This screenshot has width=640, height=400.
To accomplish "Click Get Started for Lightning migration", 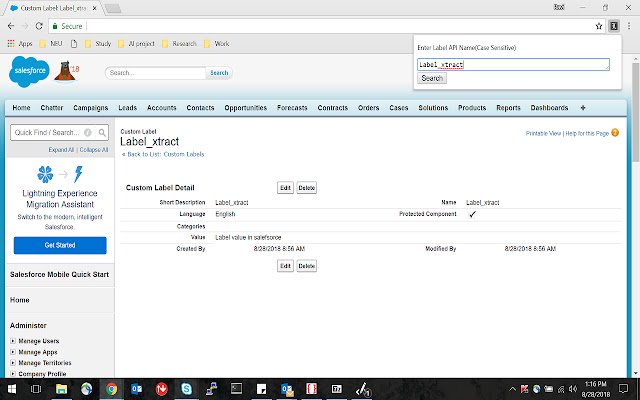I will coord(60,245).
